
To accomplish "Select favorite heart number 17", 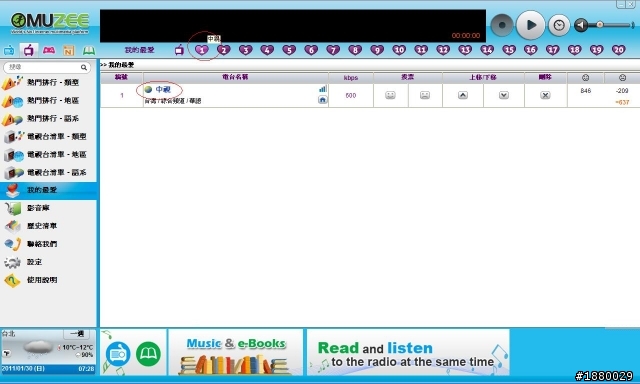I will 553,50.
